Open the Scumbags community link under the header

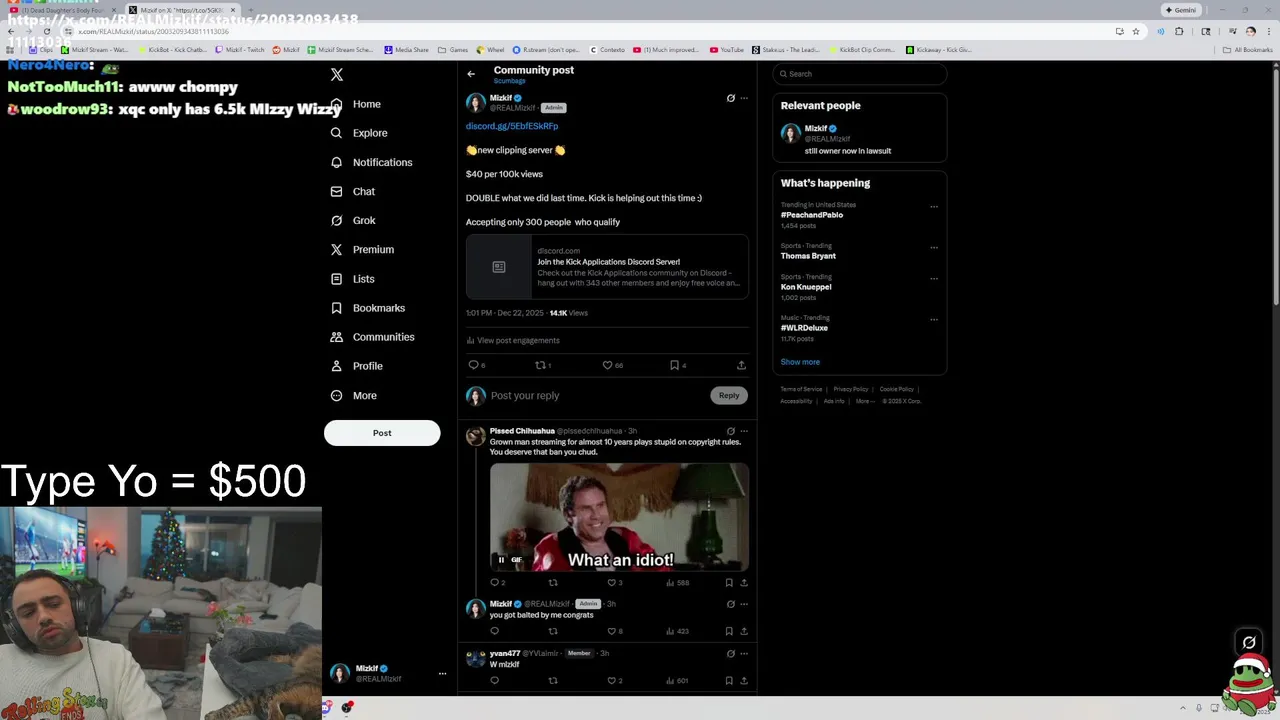tap(509, 81)
